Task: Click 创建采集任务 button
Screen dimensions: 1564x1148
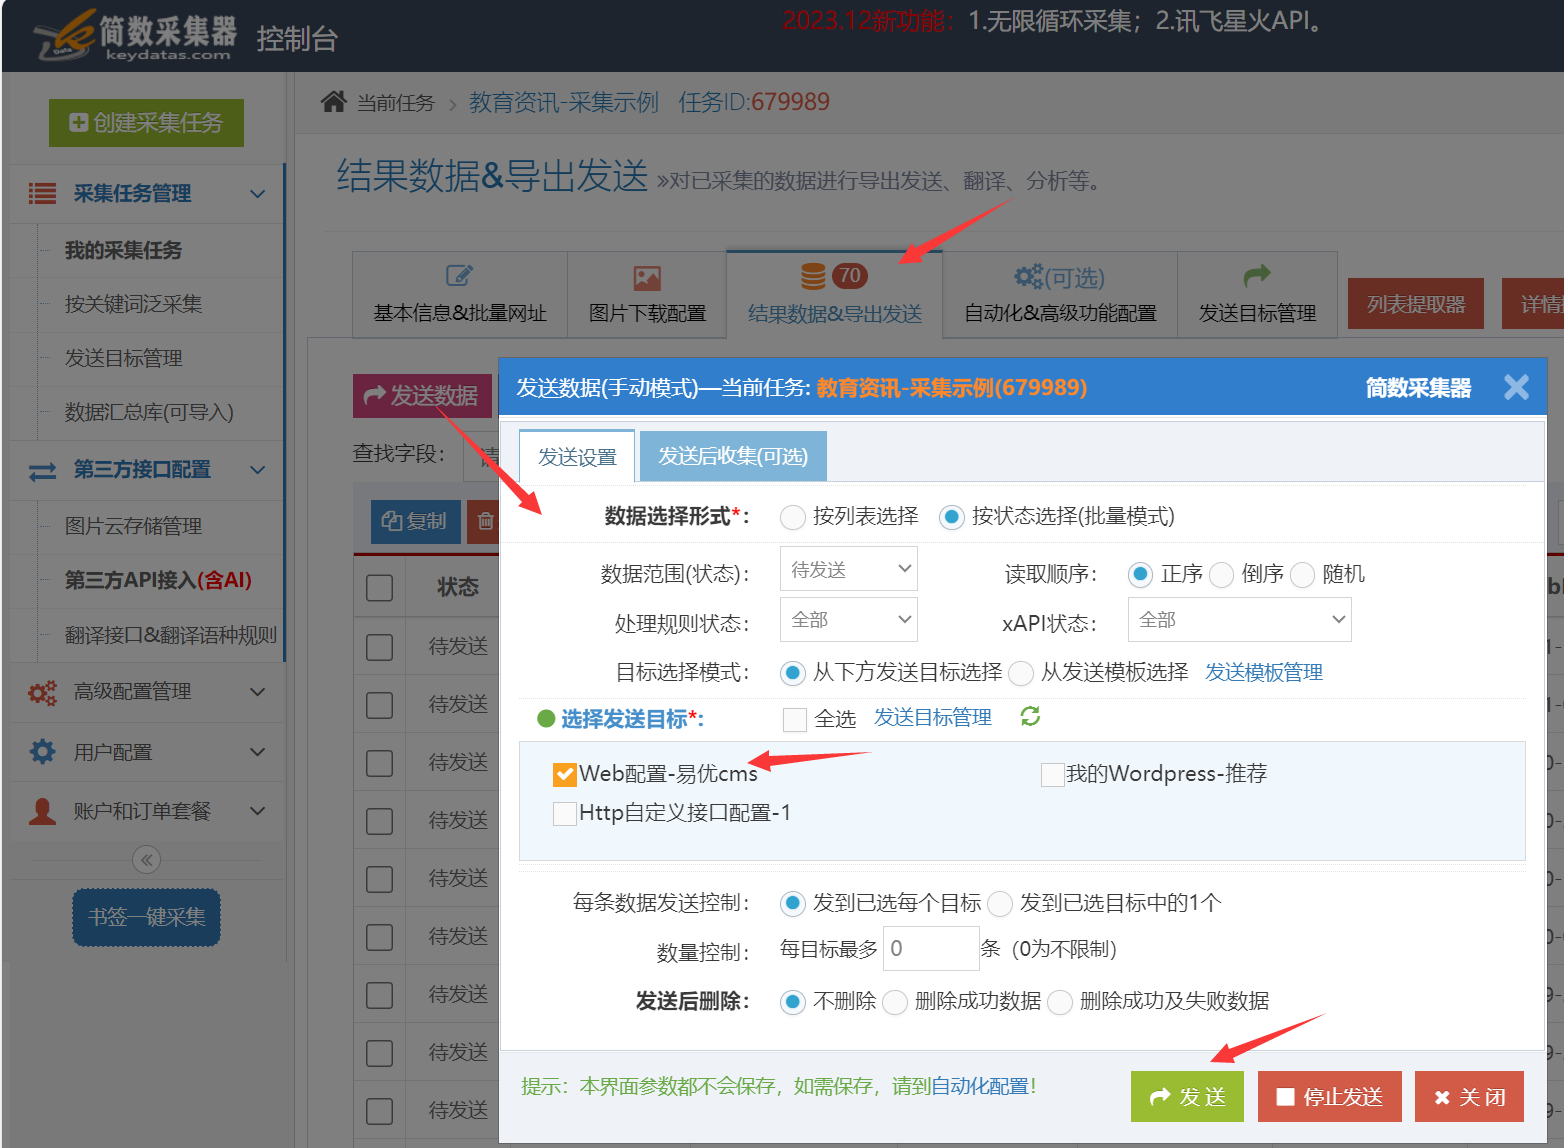Action: (x=146, y=123)
